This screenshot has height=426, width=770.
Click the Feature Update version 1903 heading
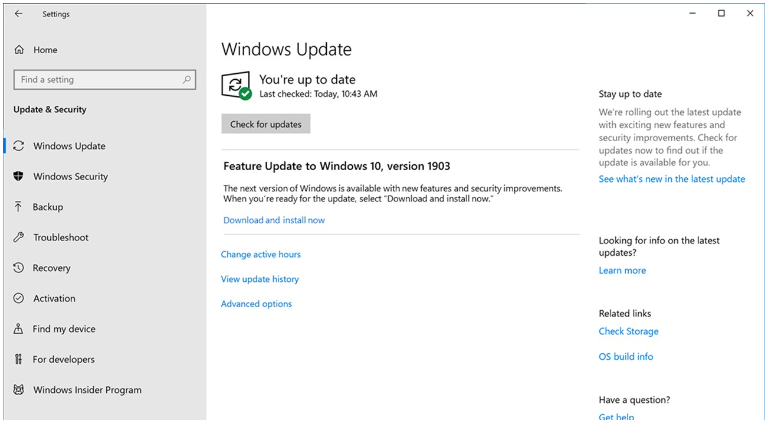click(336, 166)
